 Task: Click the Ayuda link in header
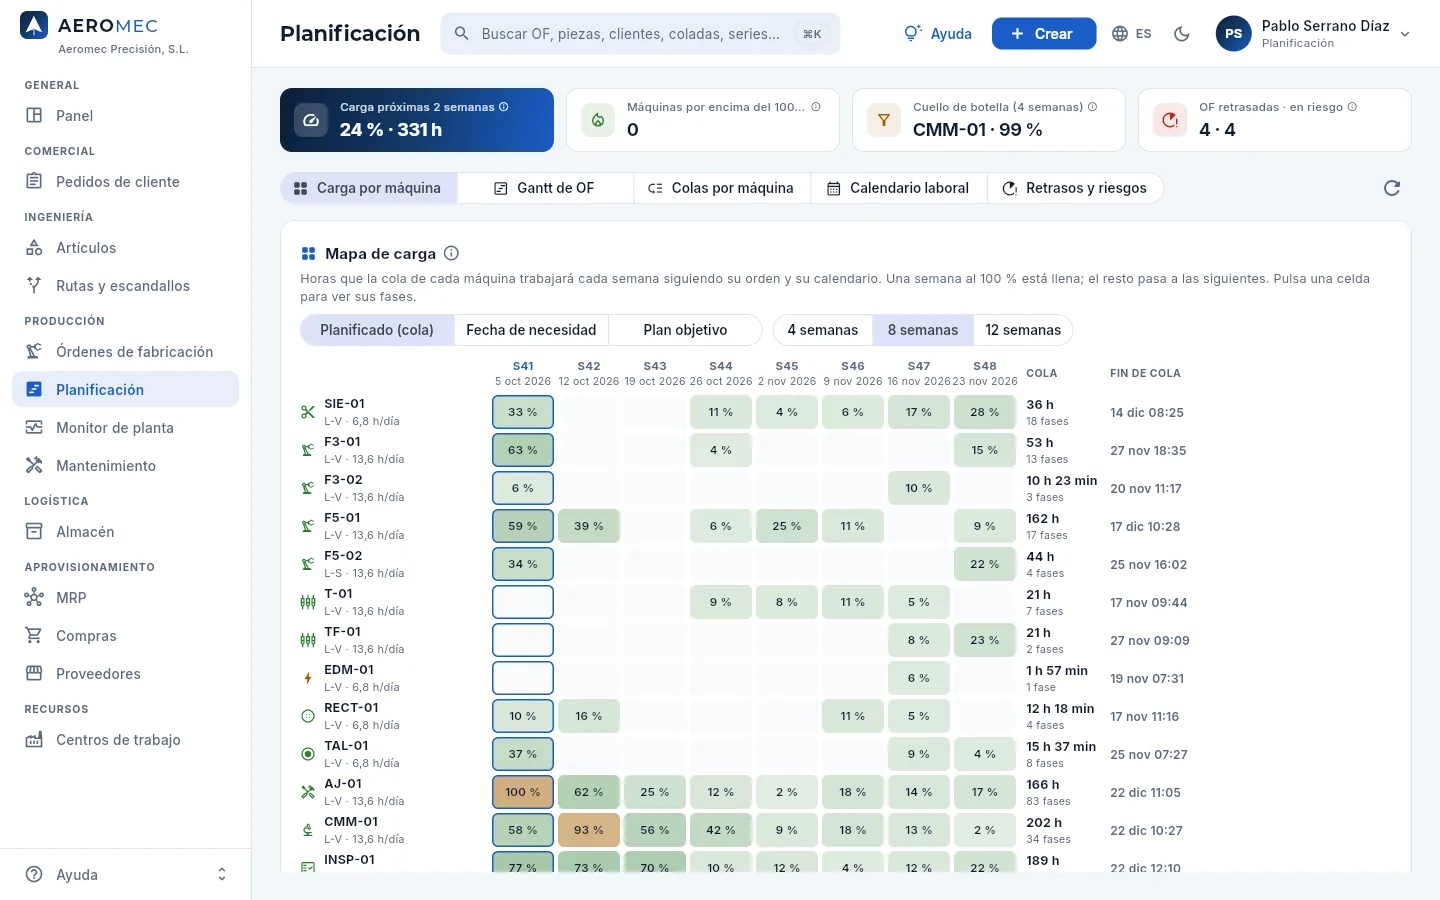tap(938, 34)
